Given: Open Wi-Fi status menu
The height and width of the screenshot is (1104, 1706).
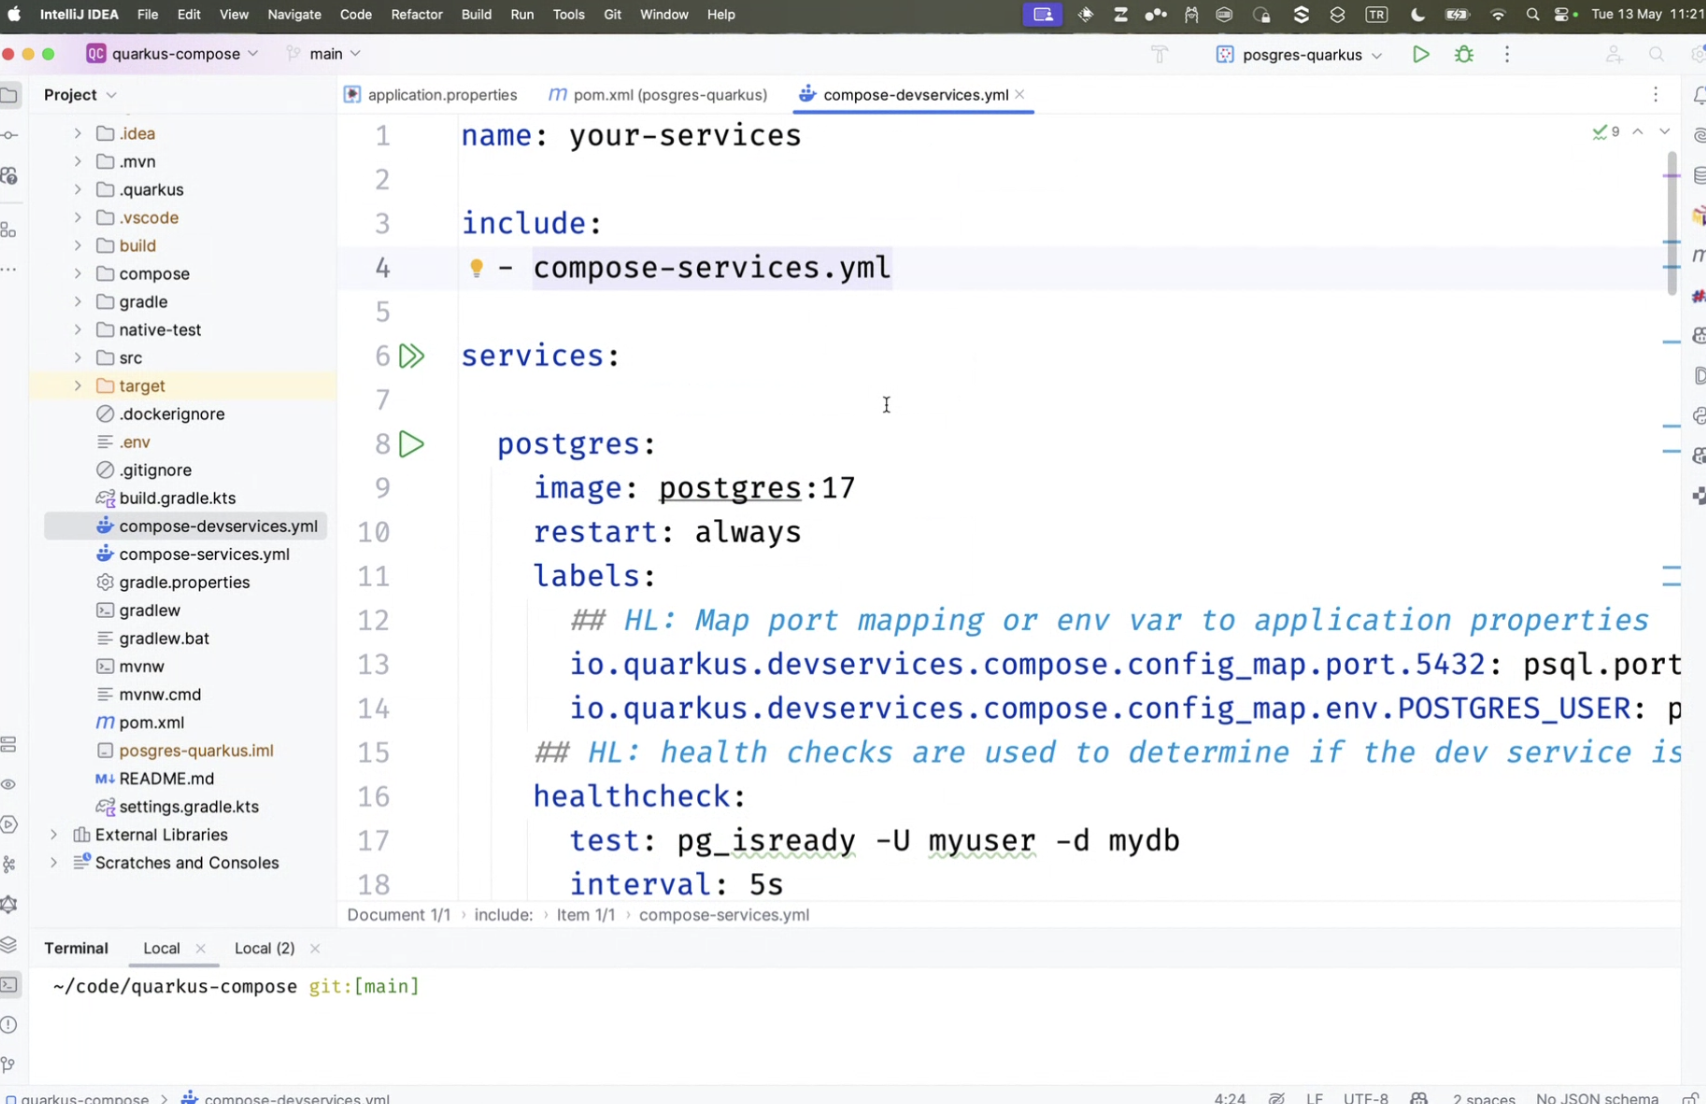Looking at the screenshot, I should click(1498, 15).
